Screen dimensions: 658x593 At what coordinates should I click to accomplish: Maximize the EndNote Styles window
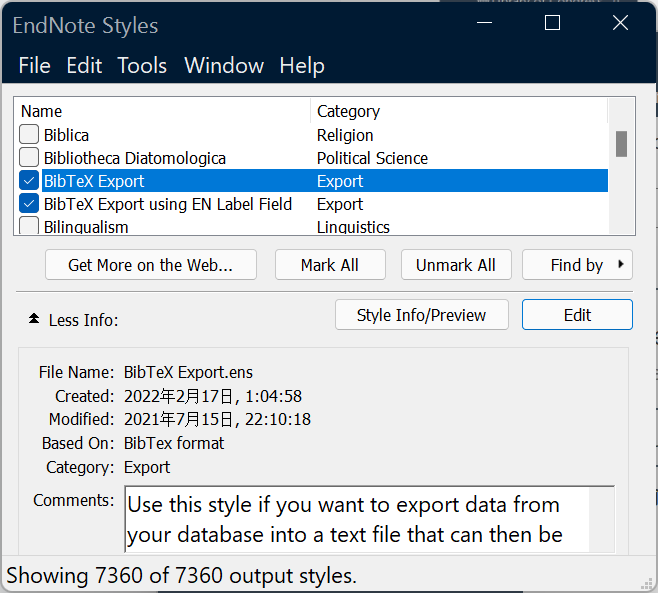(x=552, y=23)
